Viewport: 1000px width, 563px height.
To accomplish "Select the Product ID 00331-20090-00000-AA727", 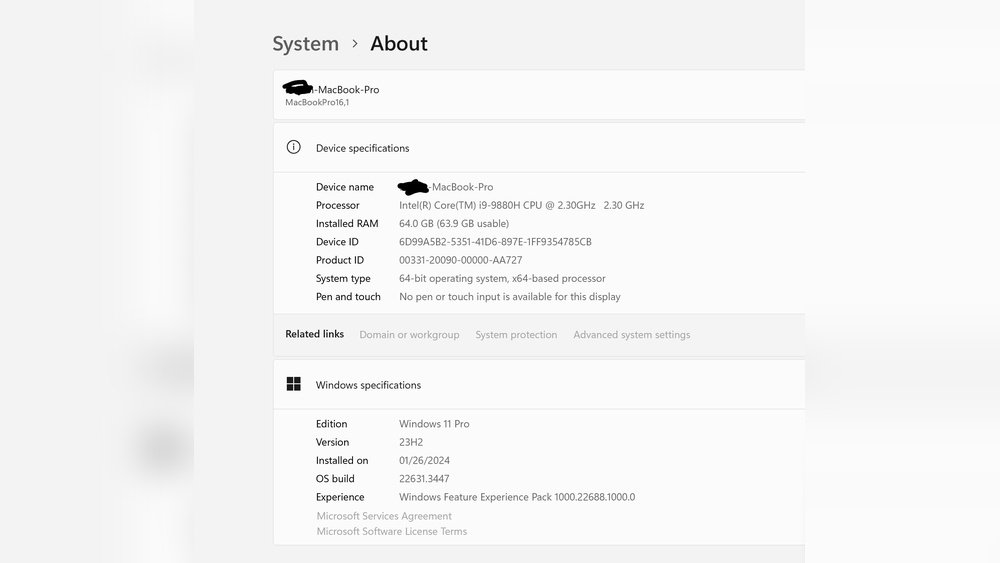I will pos(460,260).
